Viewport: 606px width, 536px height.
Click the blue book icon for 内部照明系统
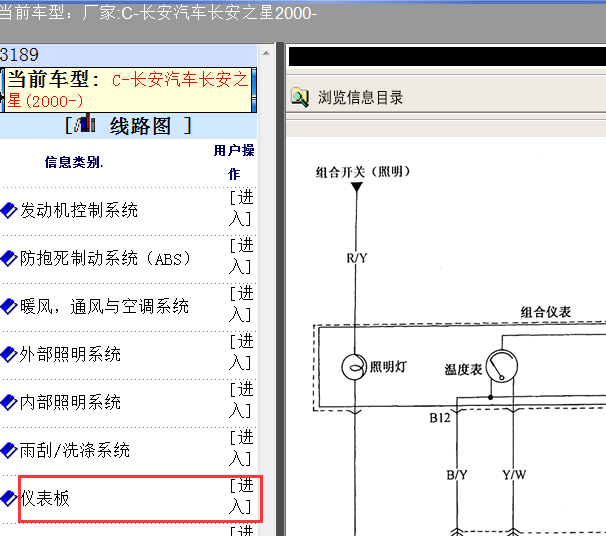(9, 402)
